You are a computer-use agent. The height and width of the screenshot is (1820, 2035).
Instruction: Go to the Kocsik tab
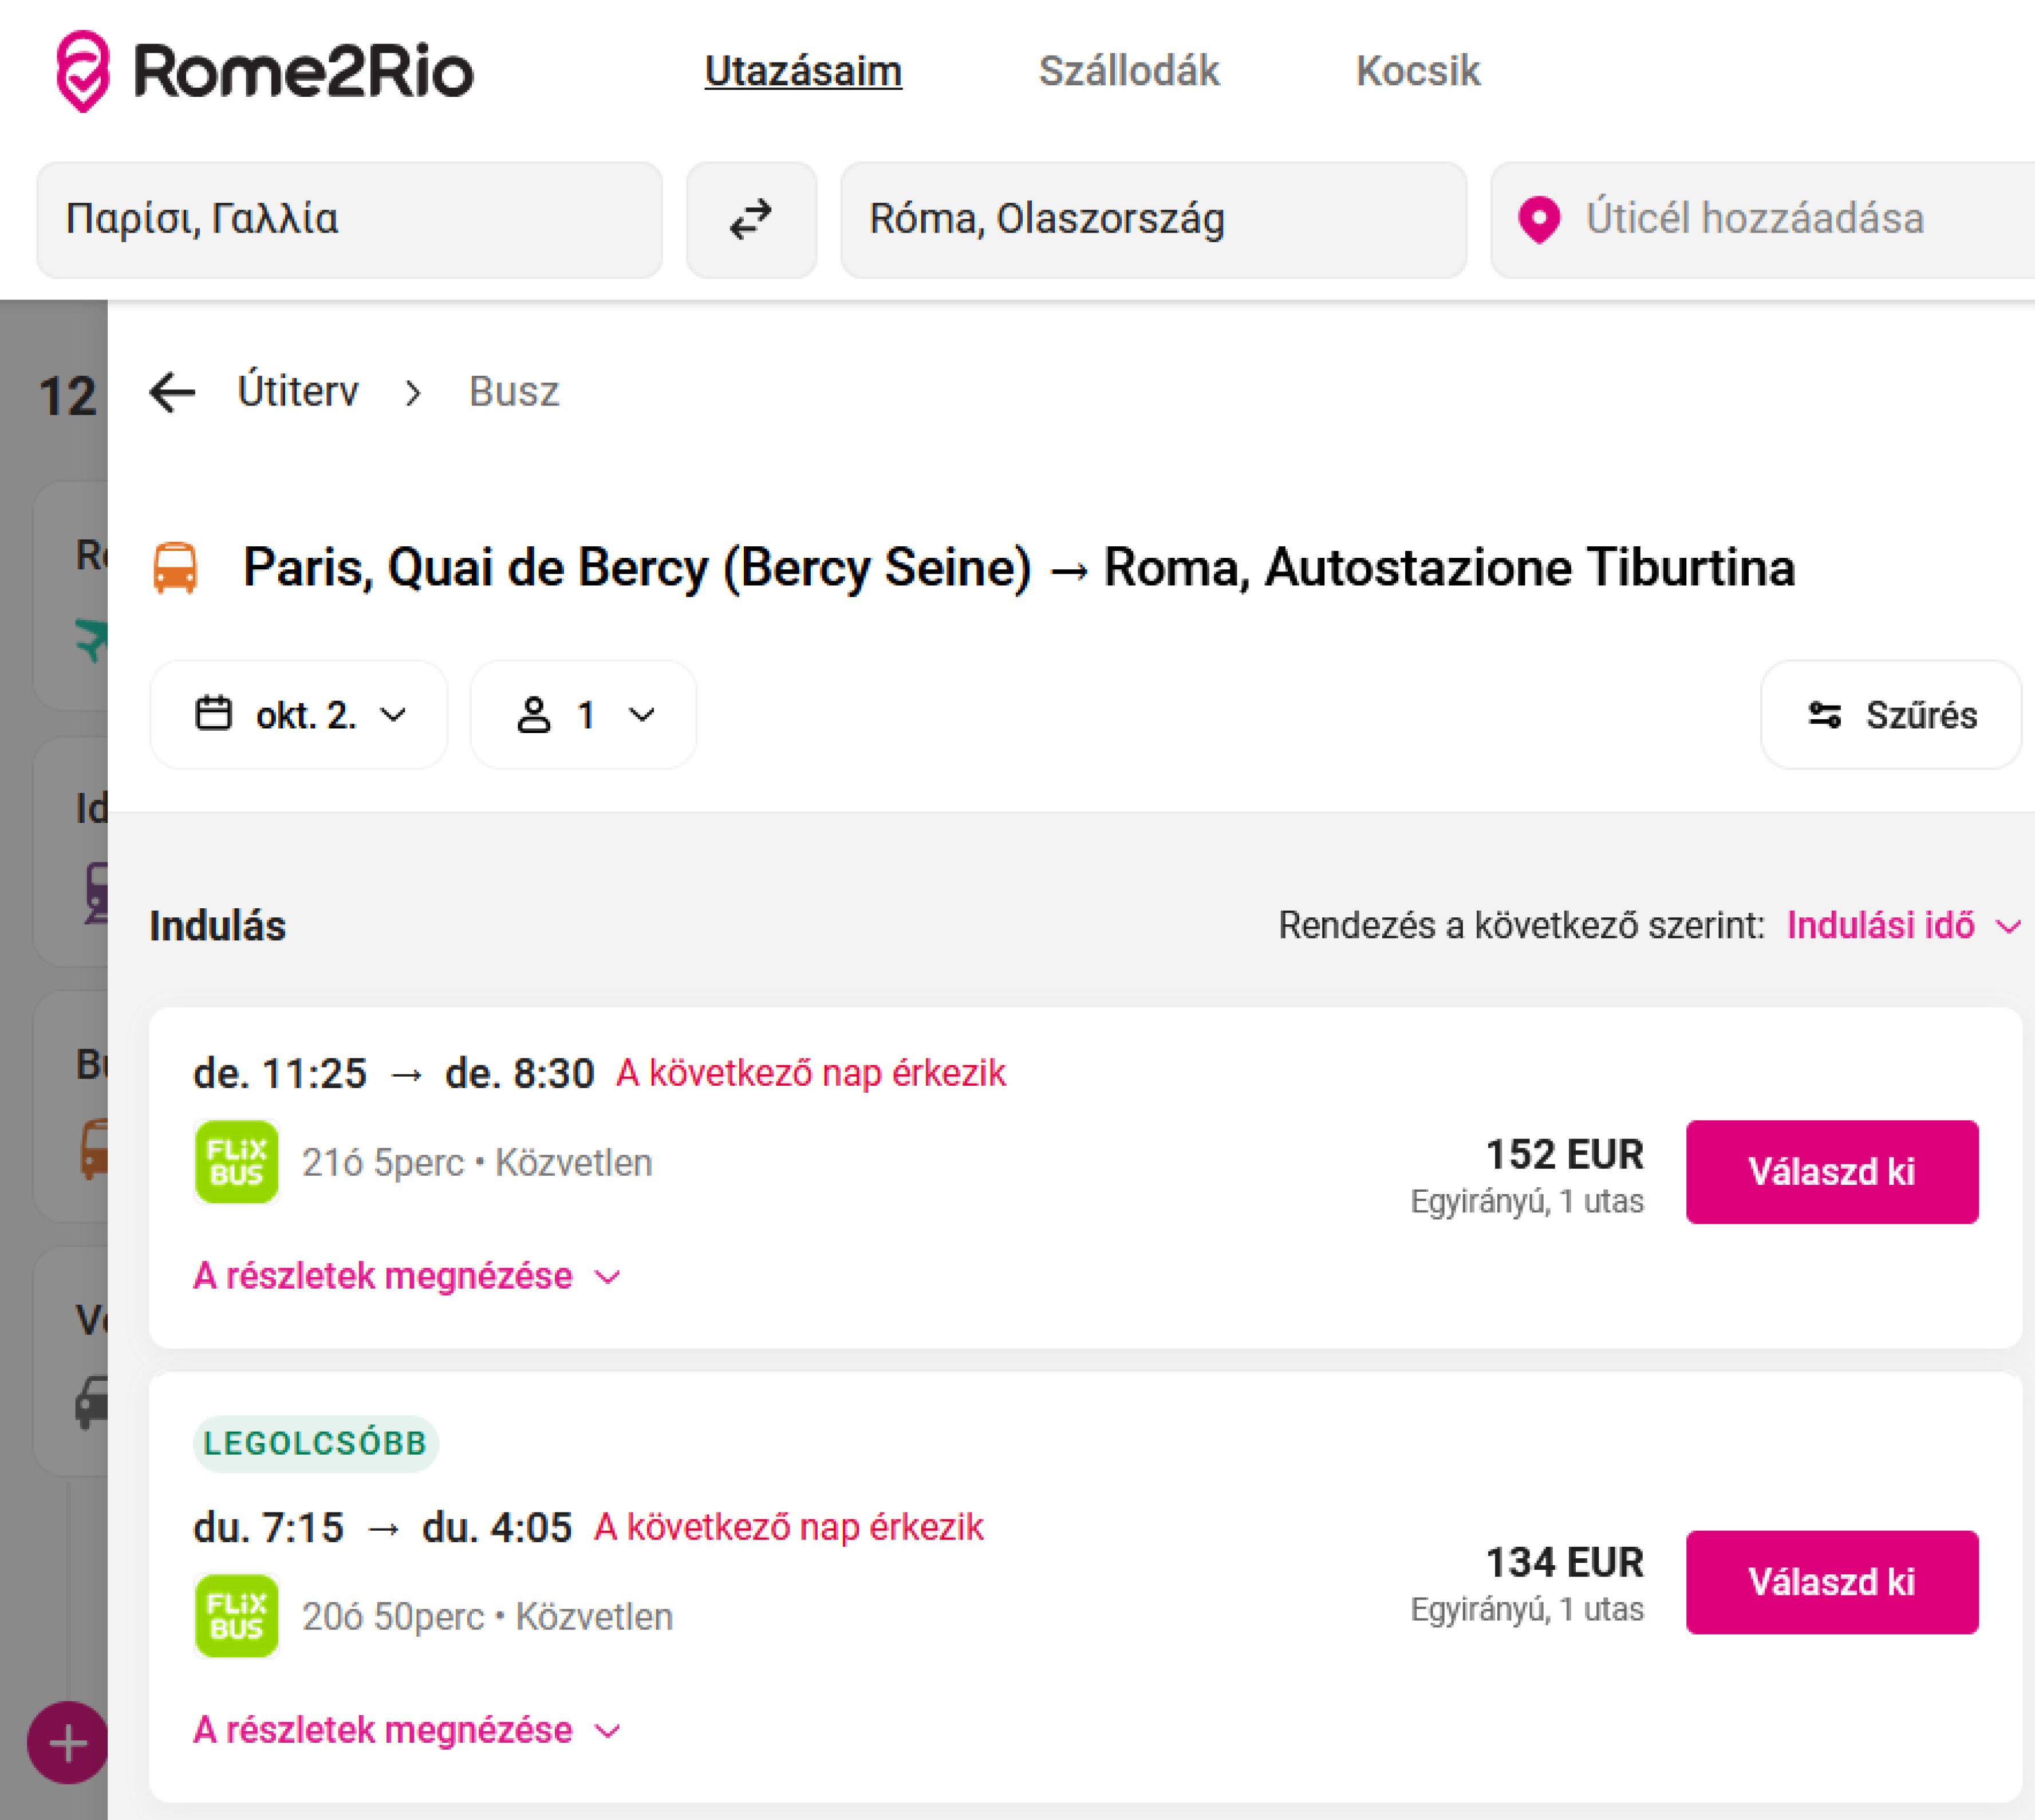(1417, 71)
